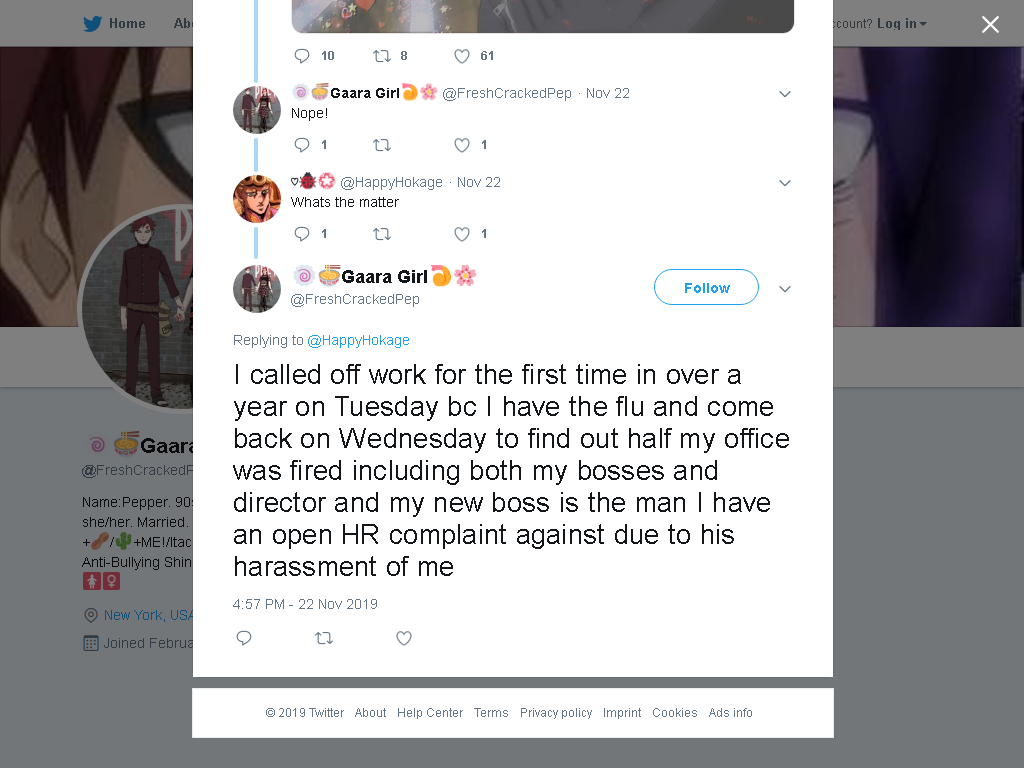Open the @HappyHokage mention link

[359, 340]
